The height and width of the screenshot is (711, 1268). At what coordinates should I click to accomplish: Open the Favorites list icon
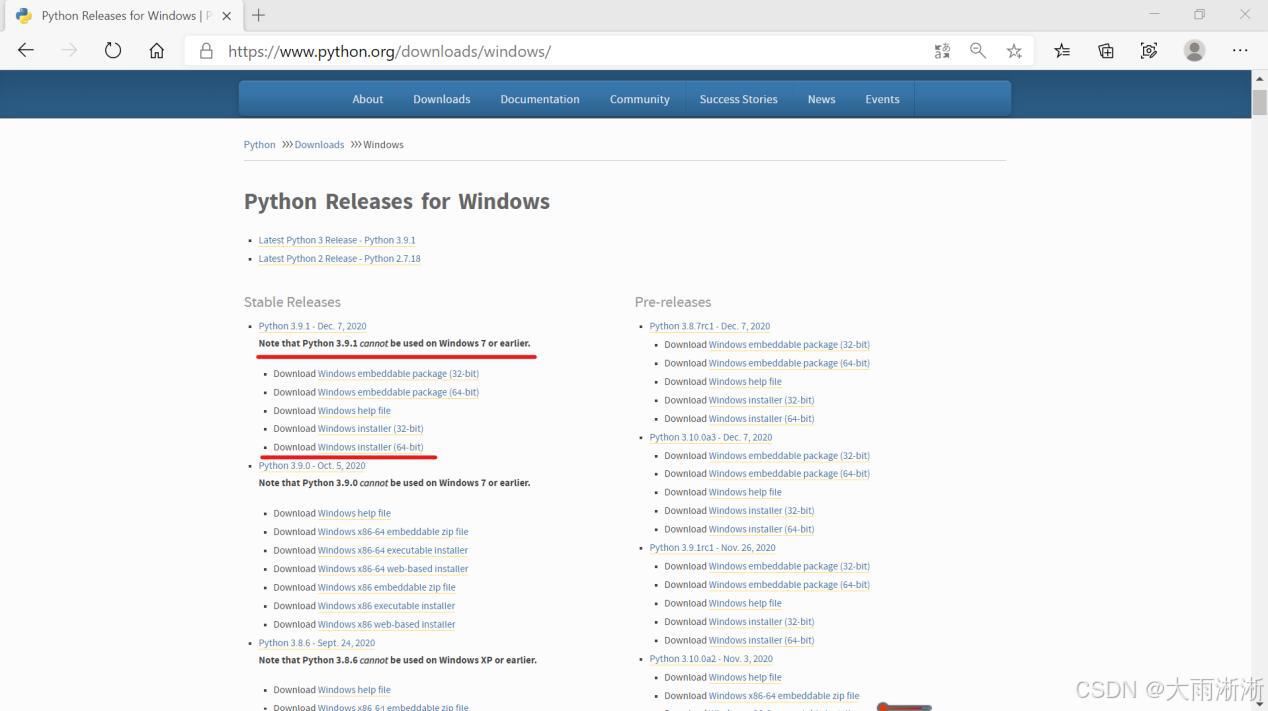point(1062,51)
